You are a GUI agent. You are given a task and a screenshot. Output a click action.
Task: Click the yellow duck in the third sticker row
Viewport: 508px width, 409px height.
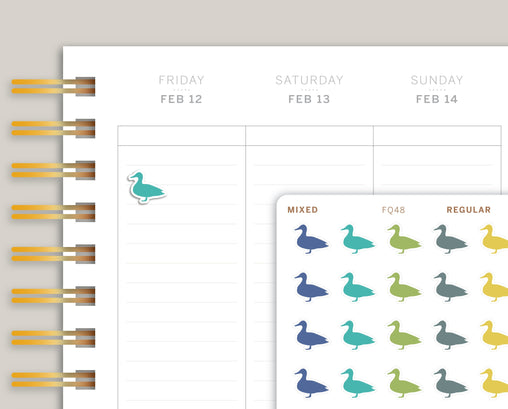494,335
